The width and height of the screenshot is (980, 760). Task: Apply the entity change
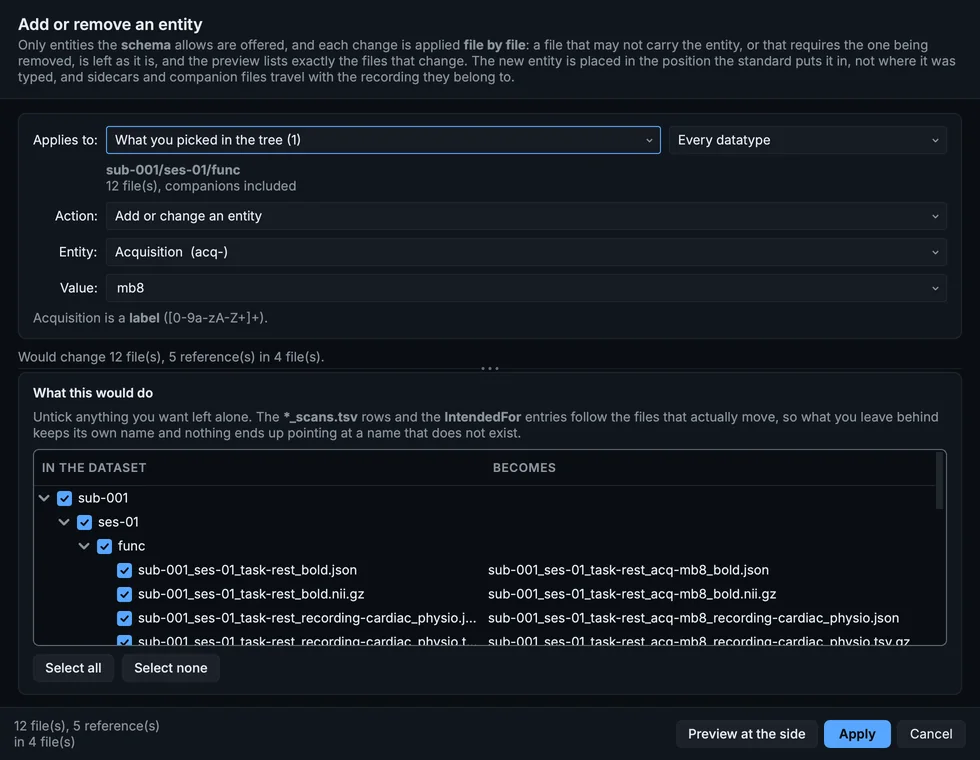857,734
